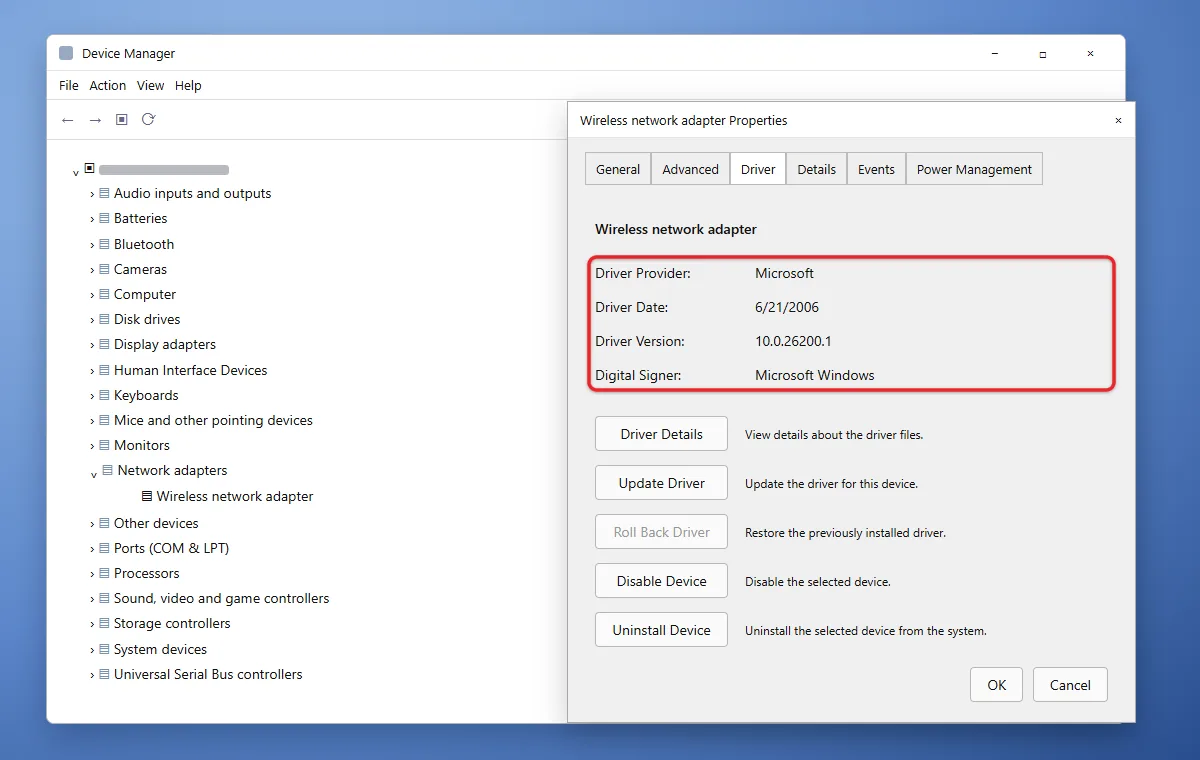Screen dimensions: 1200x760
Task: Click the Monitors category icon
Action: point(104,446)
